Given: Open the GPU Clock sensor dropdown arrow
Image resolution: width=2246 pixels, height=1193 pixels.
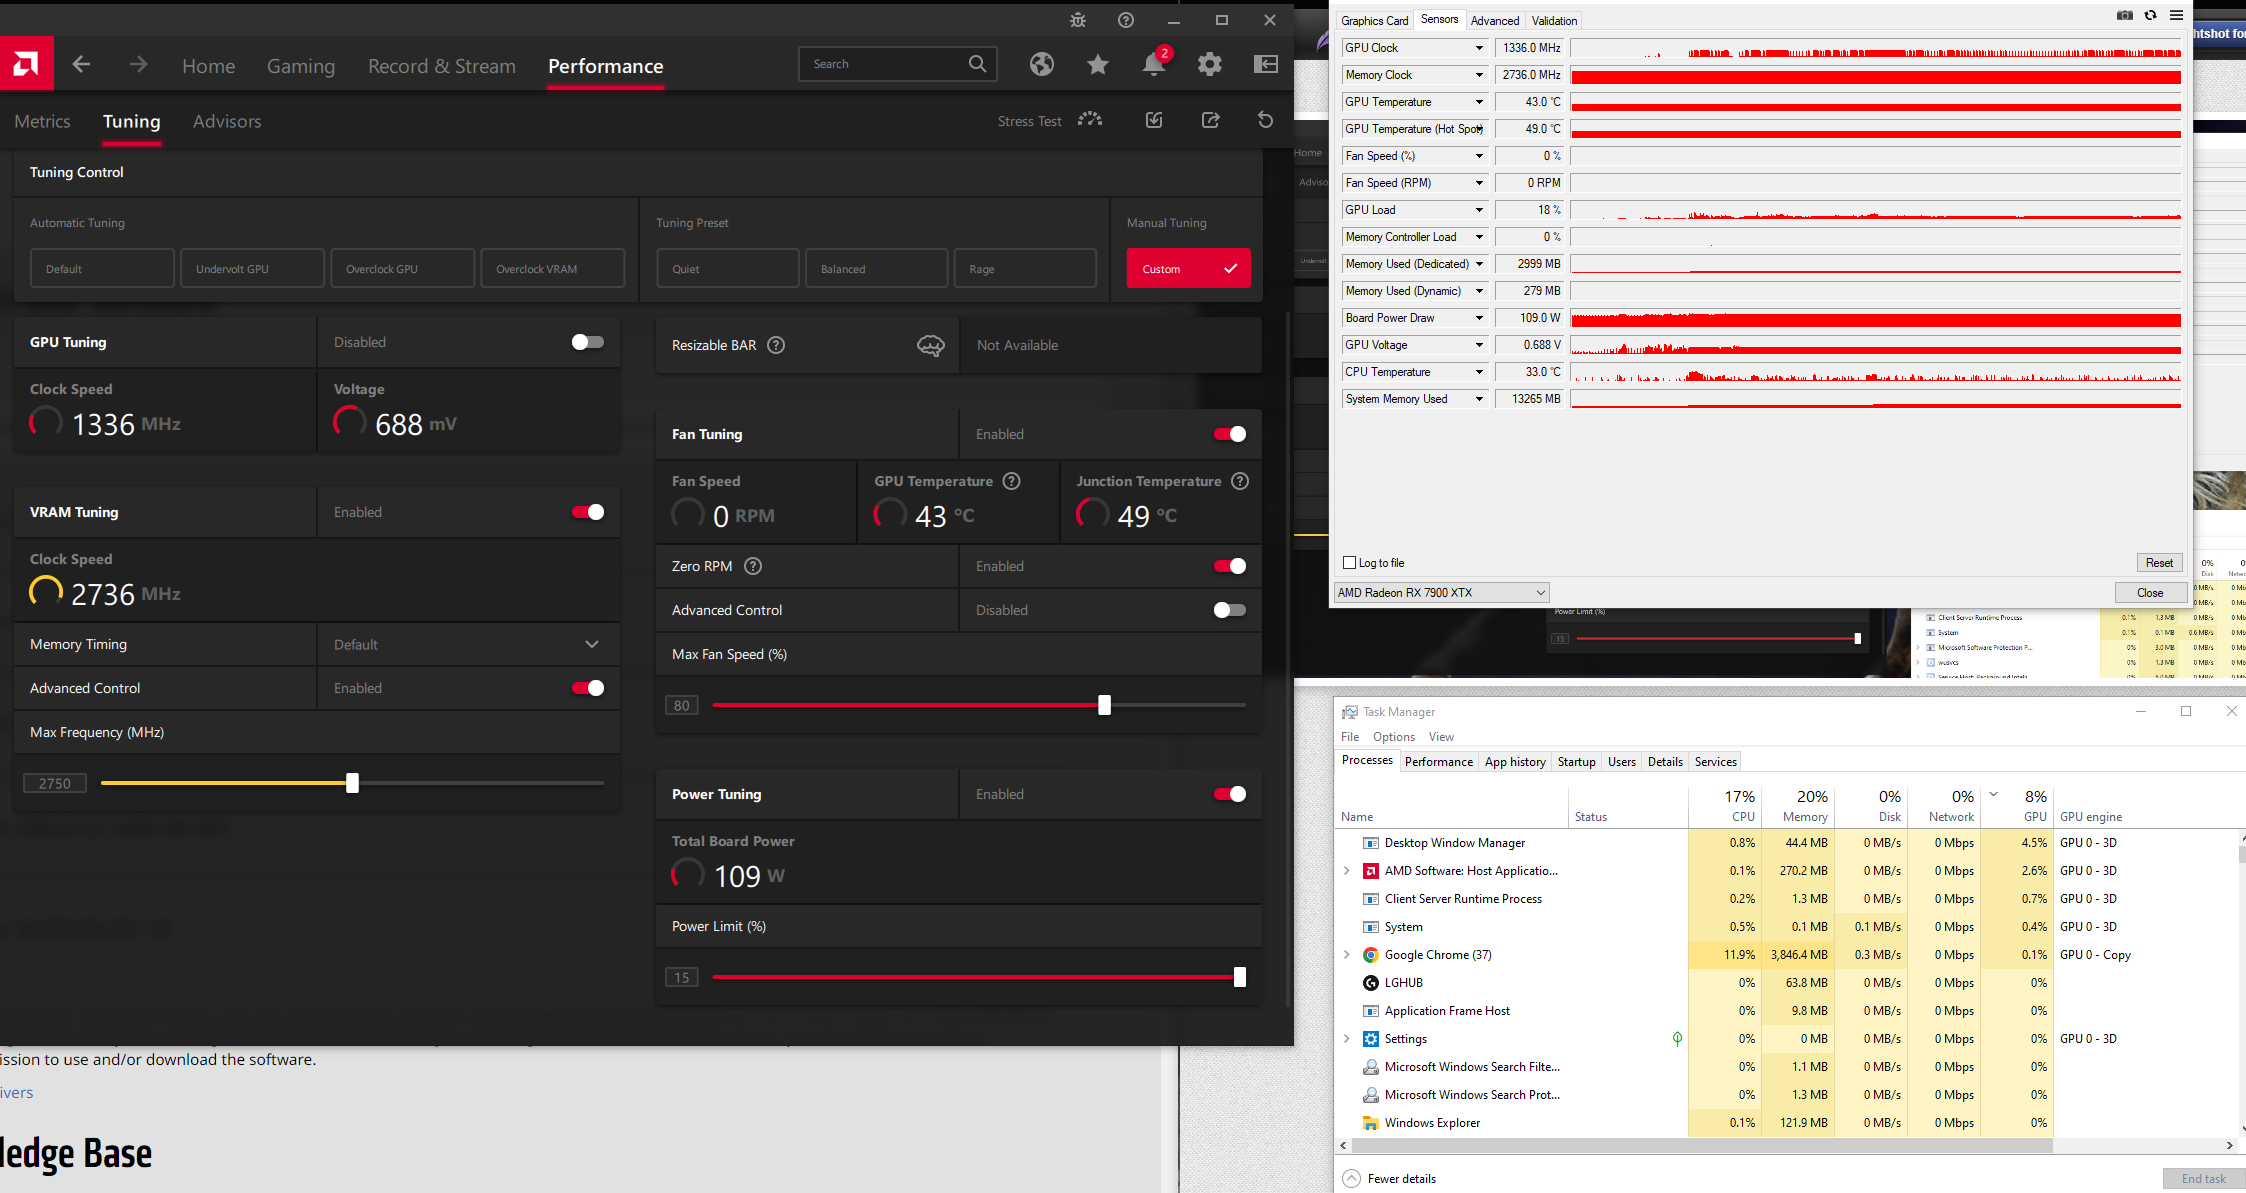Looking at the screenshot, I should click(1479, 48).
